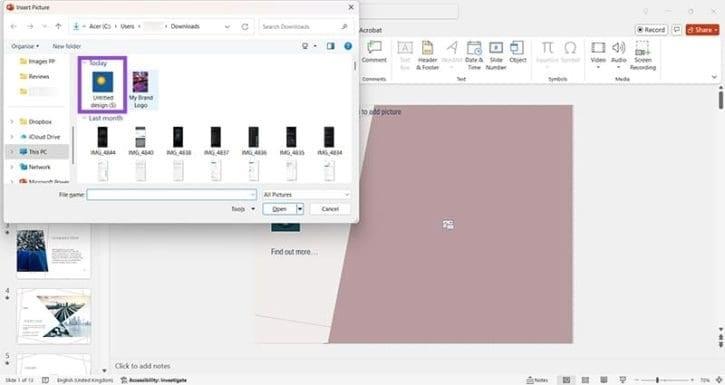Screen dimensions: 725x385
Task: Insert a Comment from the ribbon
Action: tap(374, 52)
